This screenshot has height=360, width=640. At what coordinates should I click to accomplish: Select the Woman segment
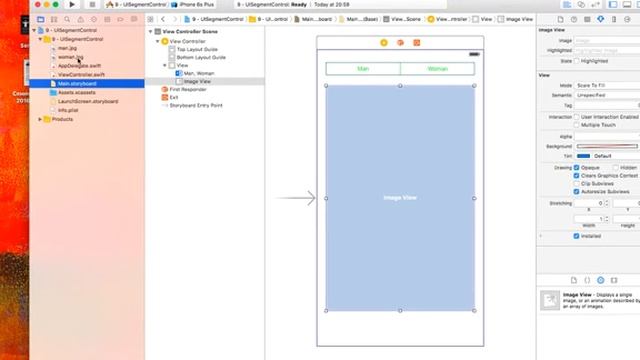tap(438, 69)
